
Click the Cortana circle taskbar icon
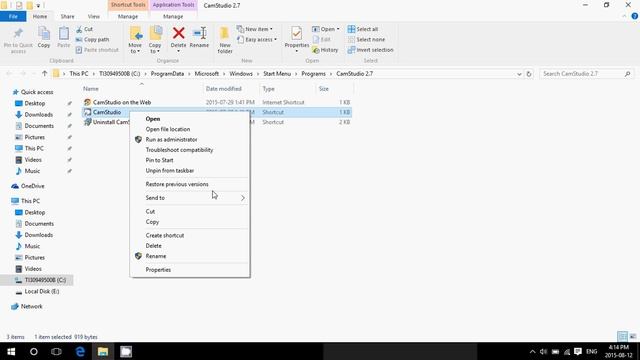tap(34, 351)
